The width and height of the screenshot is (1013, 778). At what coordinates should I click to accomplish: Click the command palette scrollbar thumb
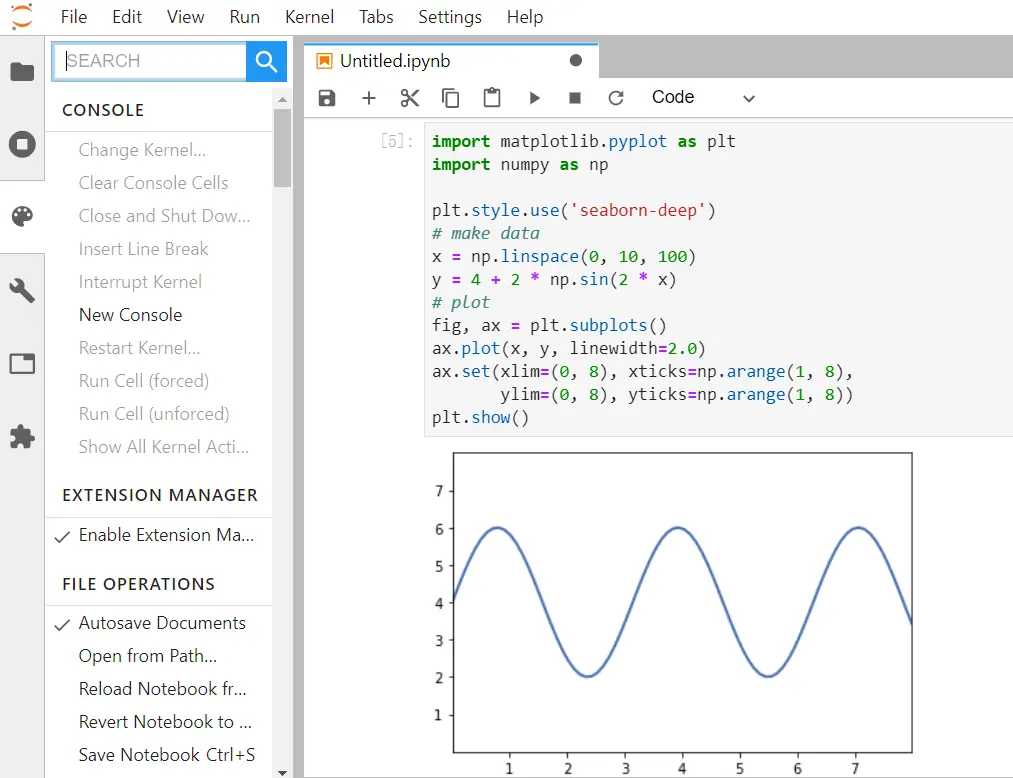tap(282, 148)
